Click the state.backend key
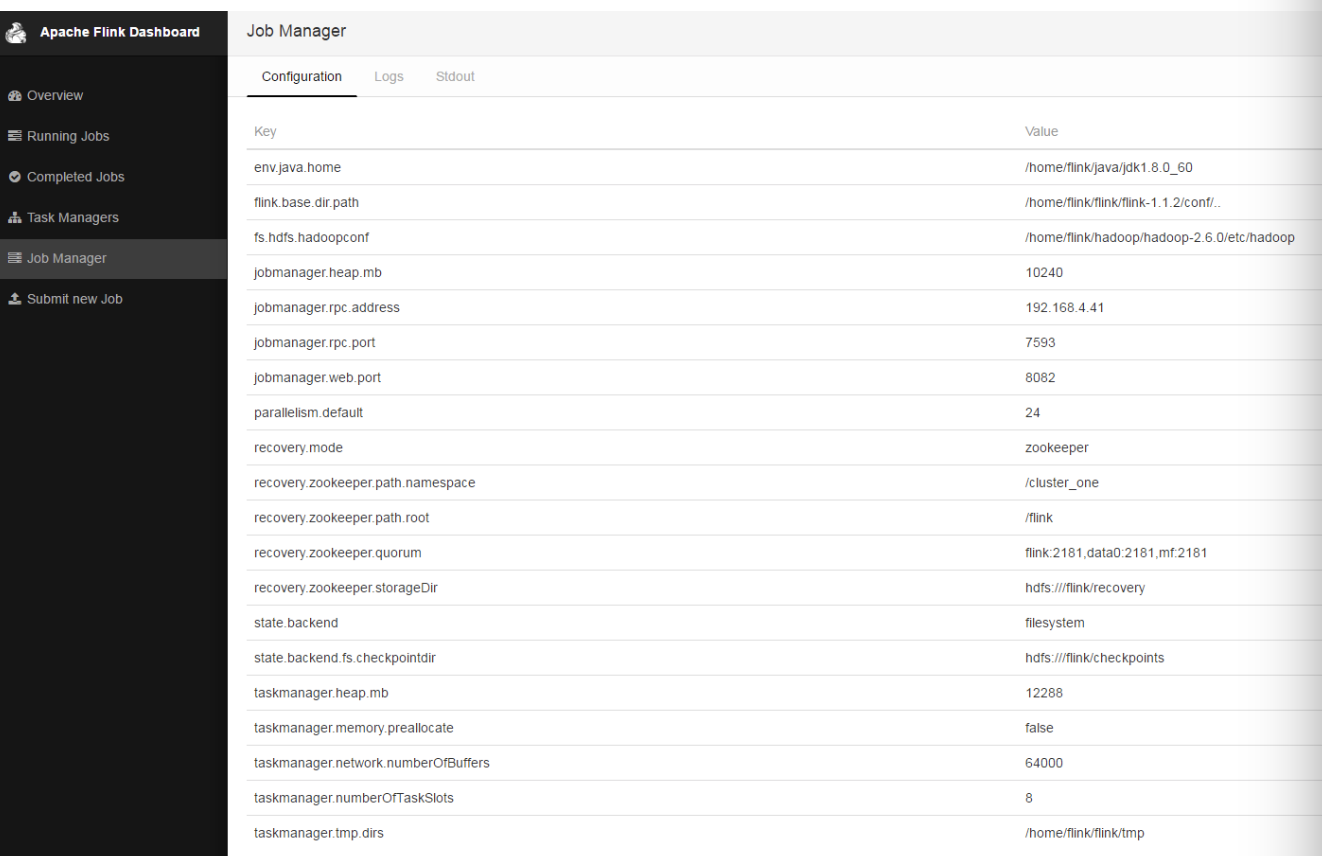Image resolution: width=1322 pixels, height=856 pixels. pyautogui.click(x=296, y=623)
